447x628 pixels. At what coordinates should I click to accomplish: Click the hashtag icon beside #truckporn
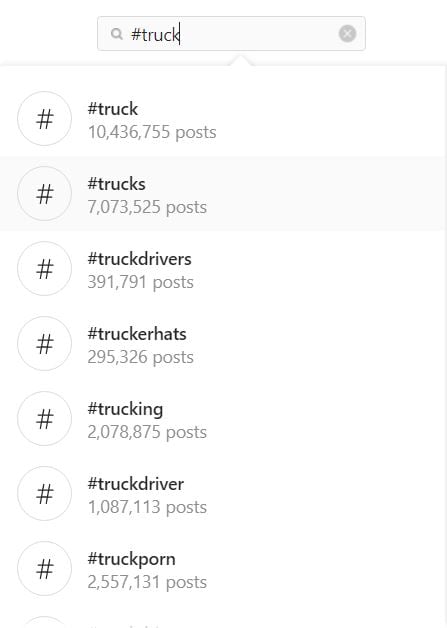point(44,568)
